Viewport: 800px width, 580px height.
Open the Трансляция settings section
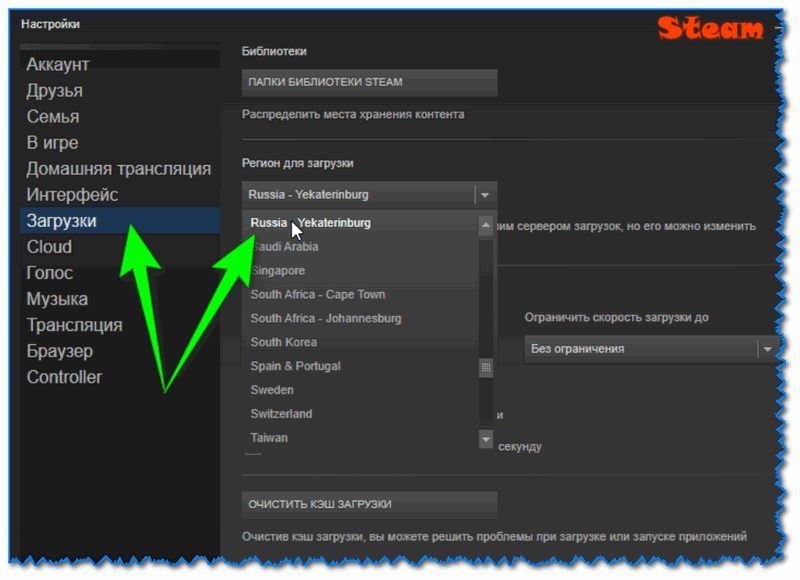click(x=120, y=324)
